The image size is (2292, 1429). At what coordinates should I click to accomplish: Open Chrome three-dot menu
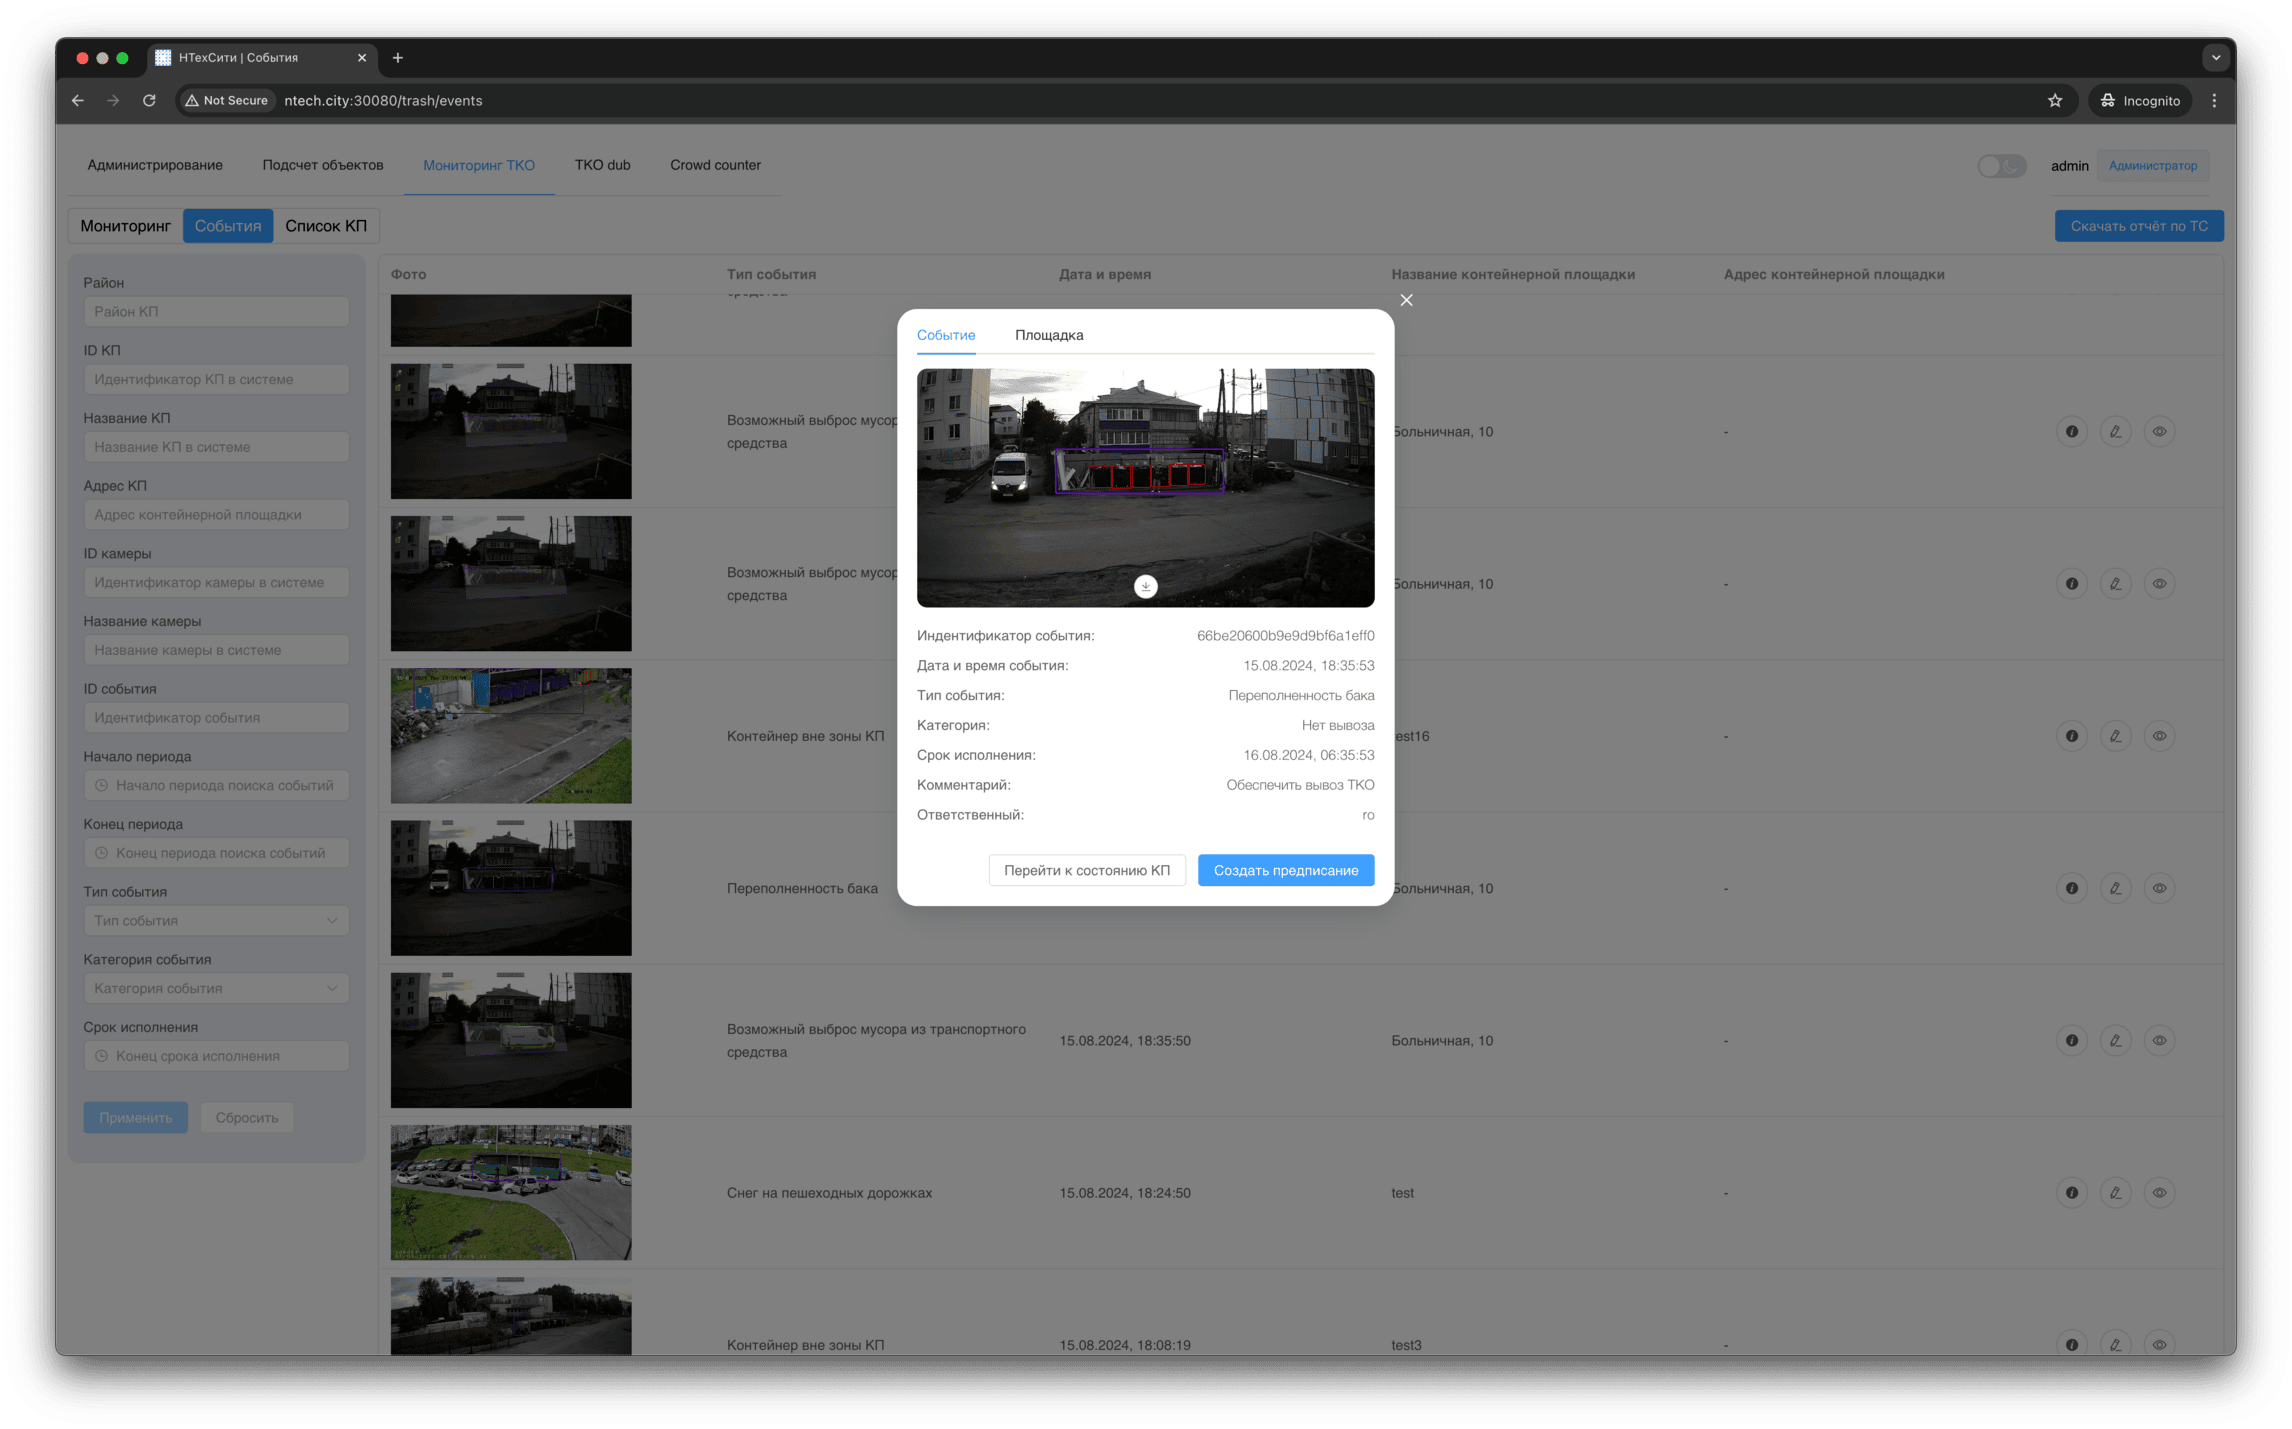click(2214, 101)
